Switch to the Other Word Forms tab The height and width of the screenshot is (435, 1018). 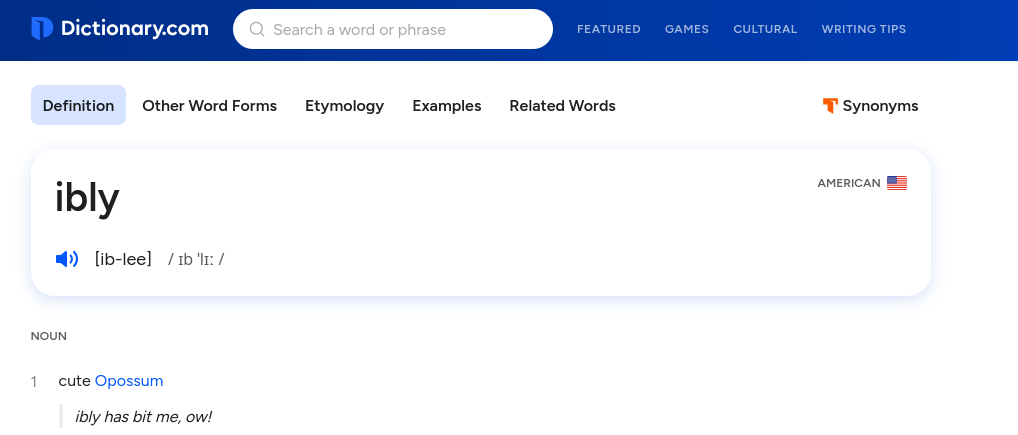tap(209, 106)
